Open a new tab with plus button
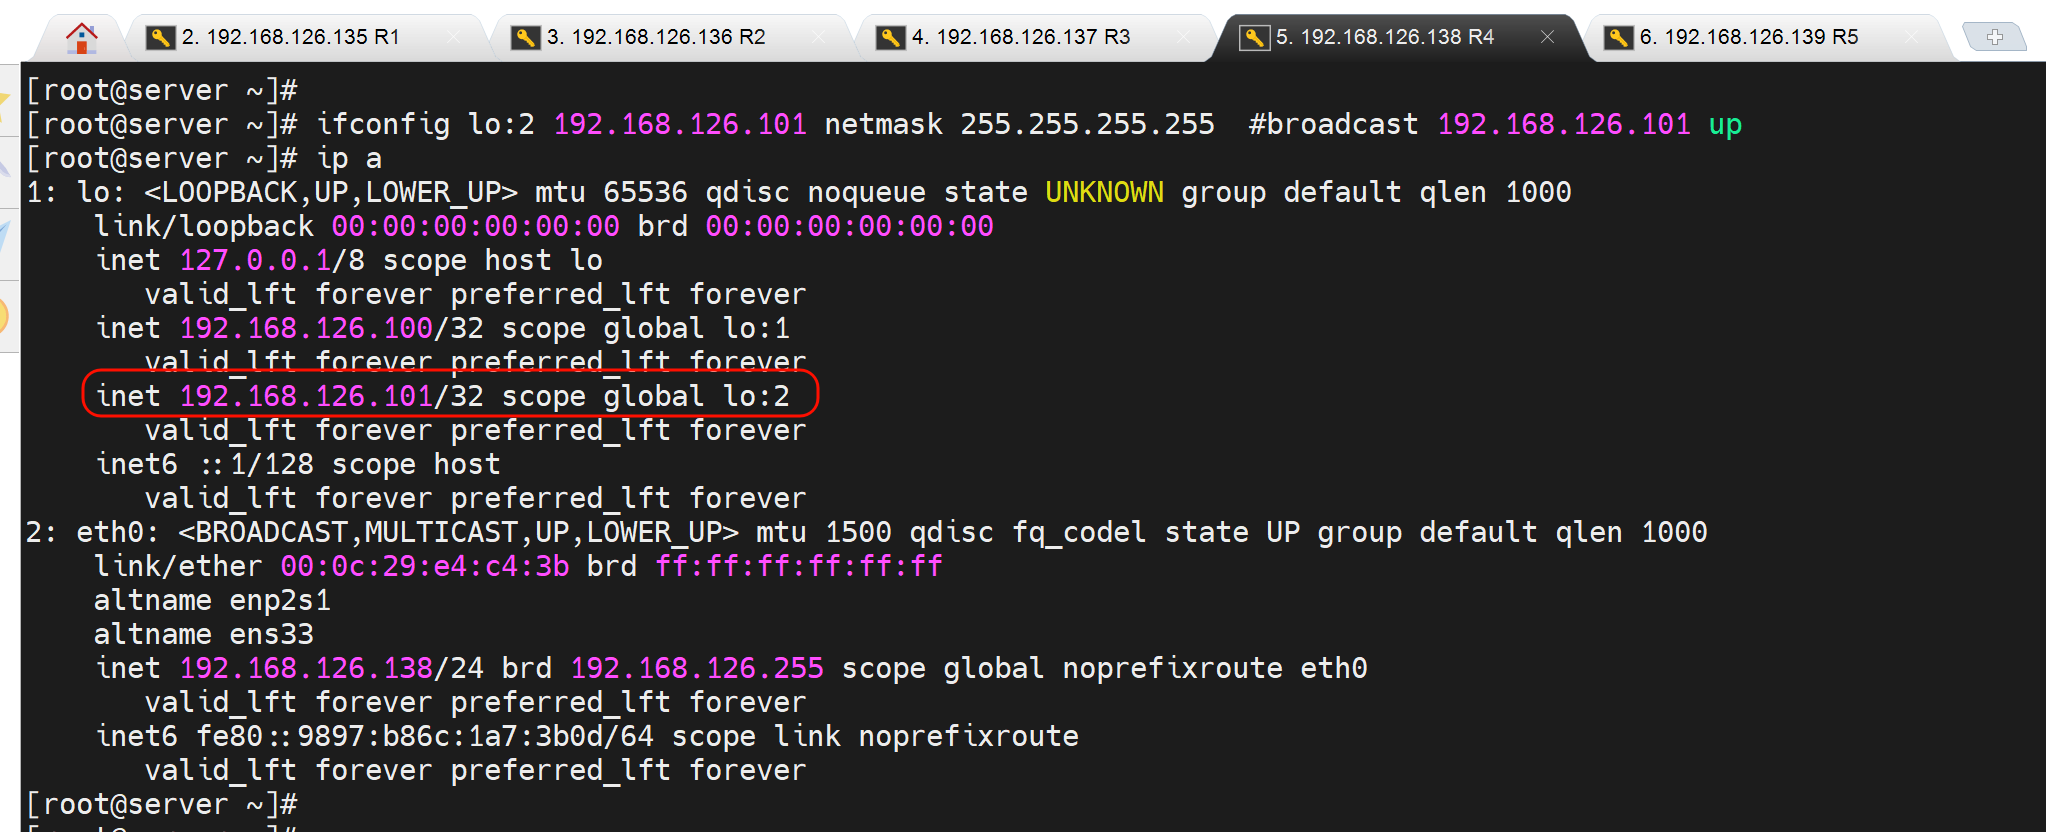 pyautogui.click(x=1994, y=38)
